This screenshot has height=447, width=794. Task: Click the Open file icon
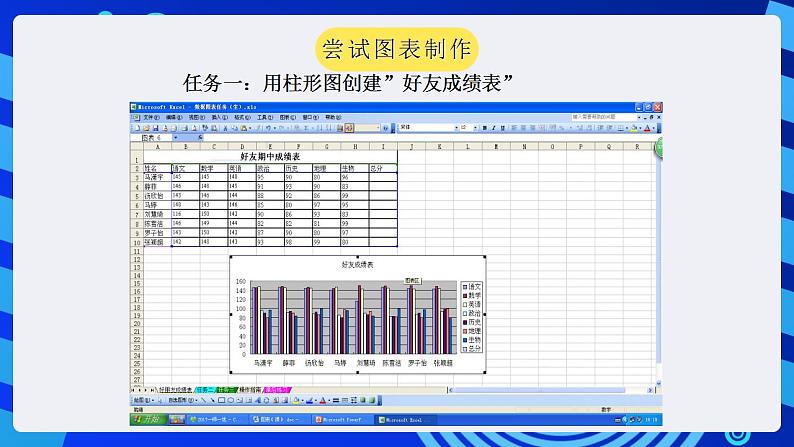point(147,128)
